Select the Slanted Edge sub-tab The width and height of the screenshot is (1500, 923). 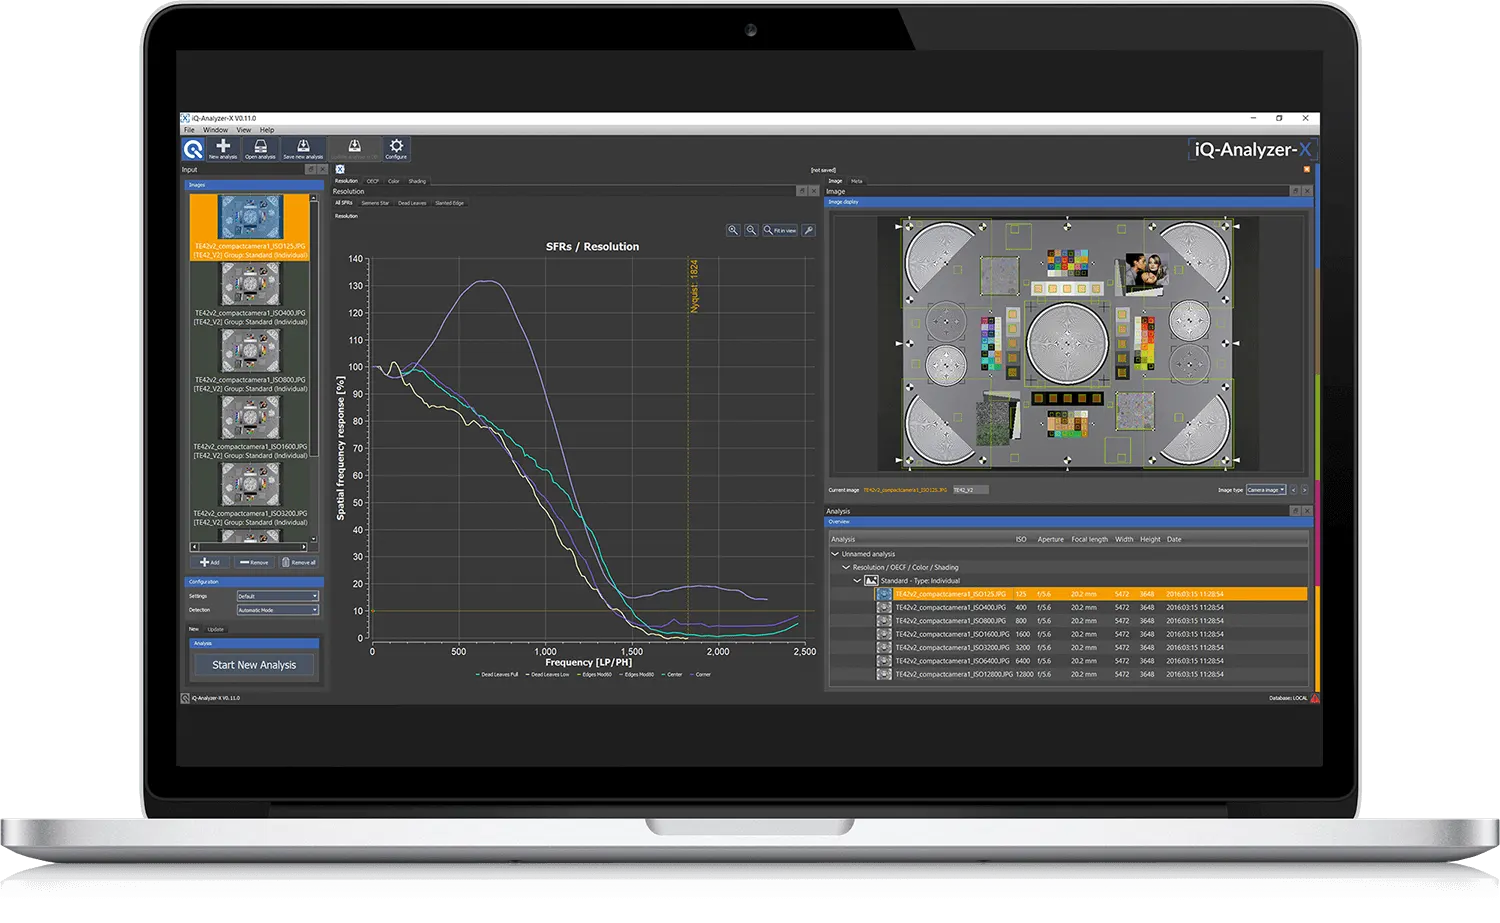pos(449,203)
